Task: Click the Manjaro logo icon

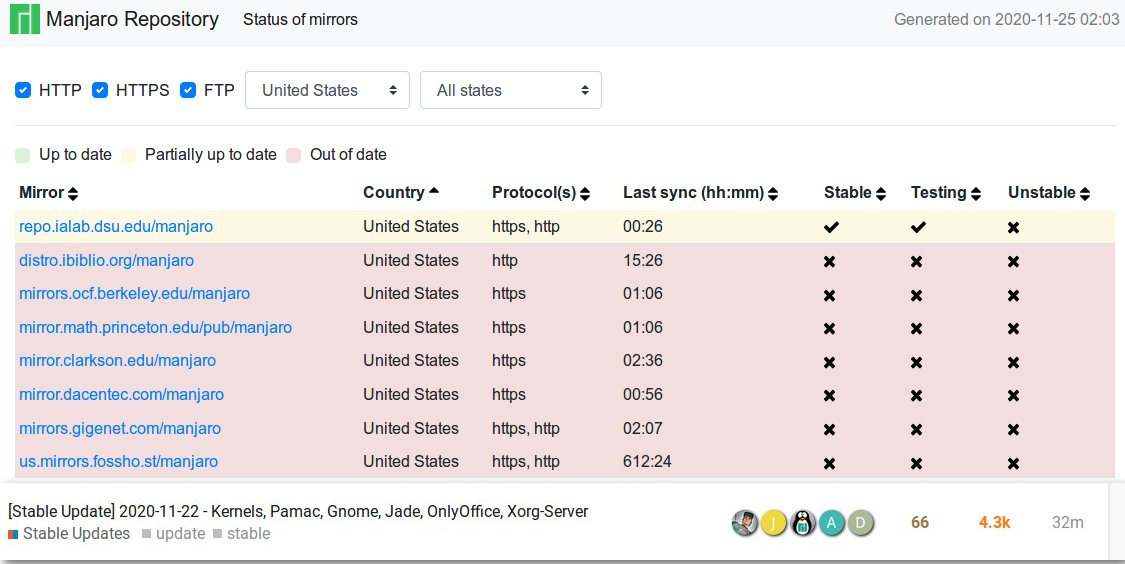Action: (x=24, y=19)
